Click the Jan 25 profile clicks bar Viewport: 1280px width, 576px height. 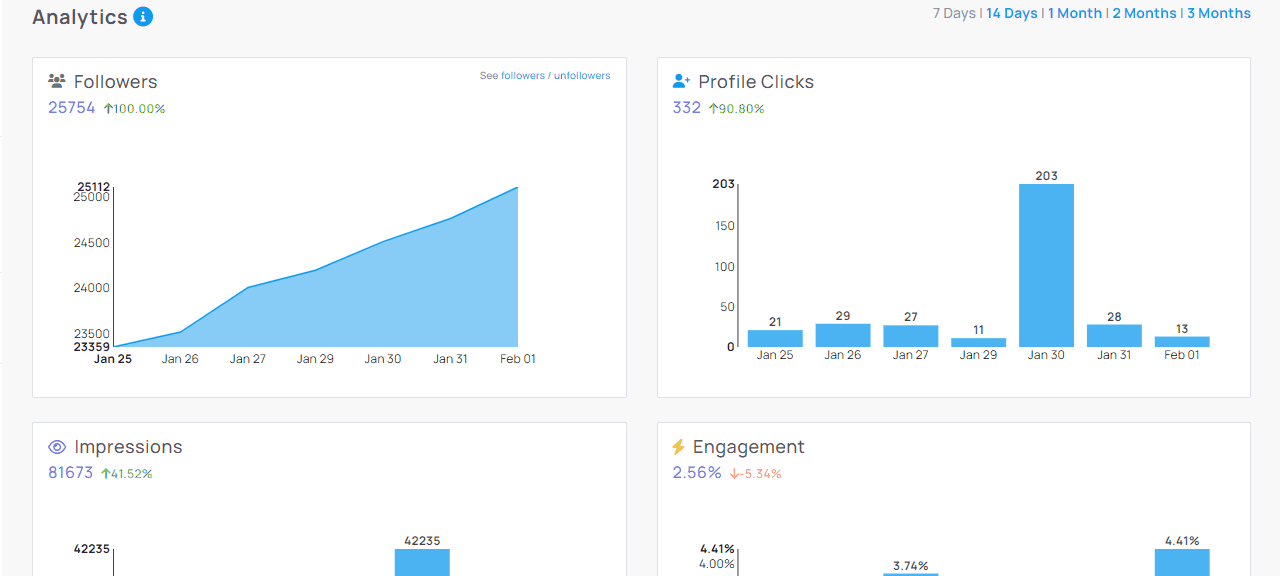(775, 339)
